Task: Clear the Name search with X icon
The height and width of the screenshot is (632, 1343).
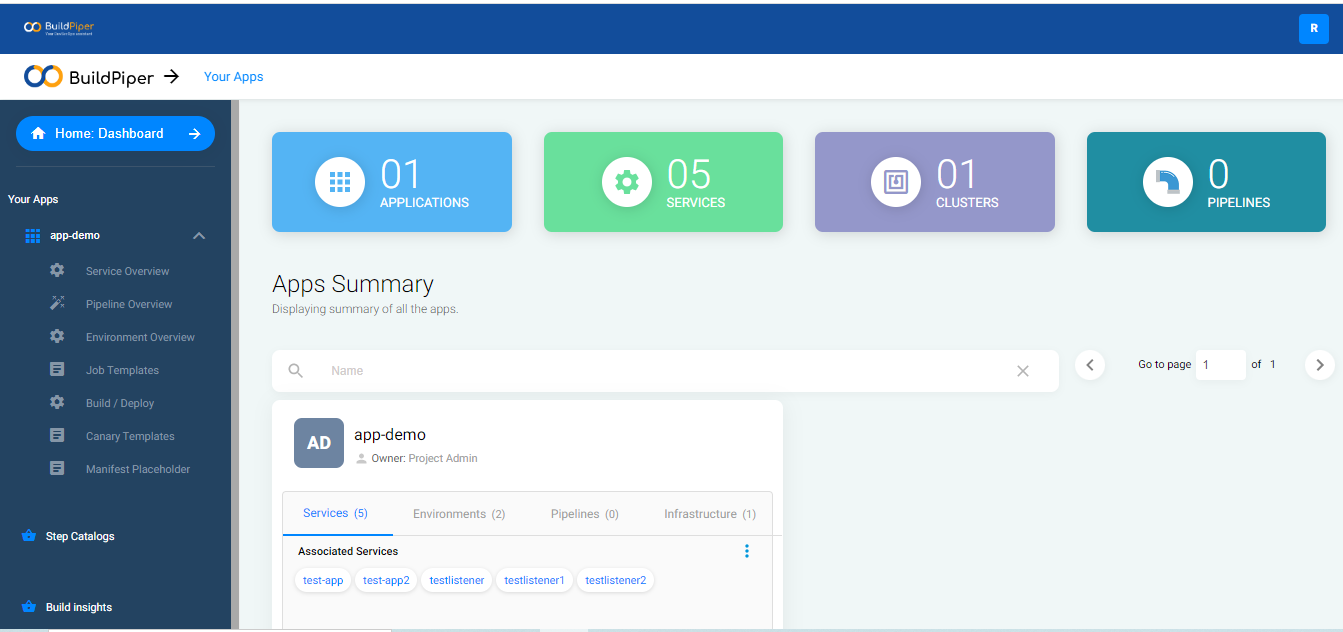Action: coord(1023,371)
